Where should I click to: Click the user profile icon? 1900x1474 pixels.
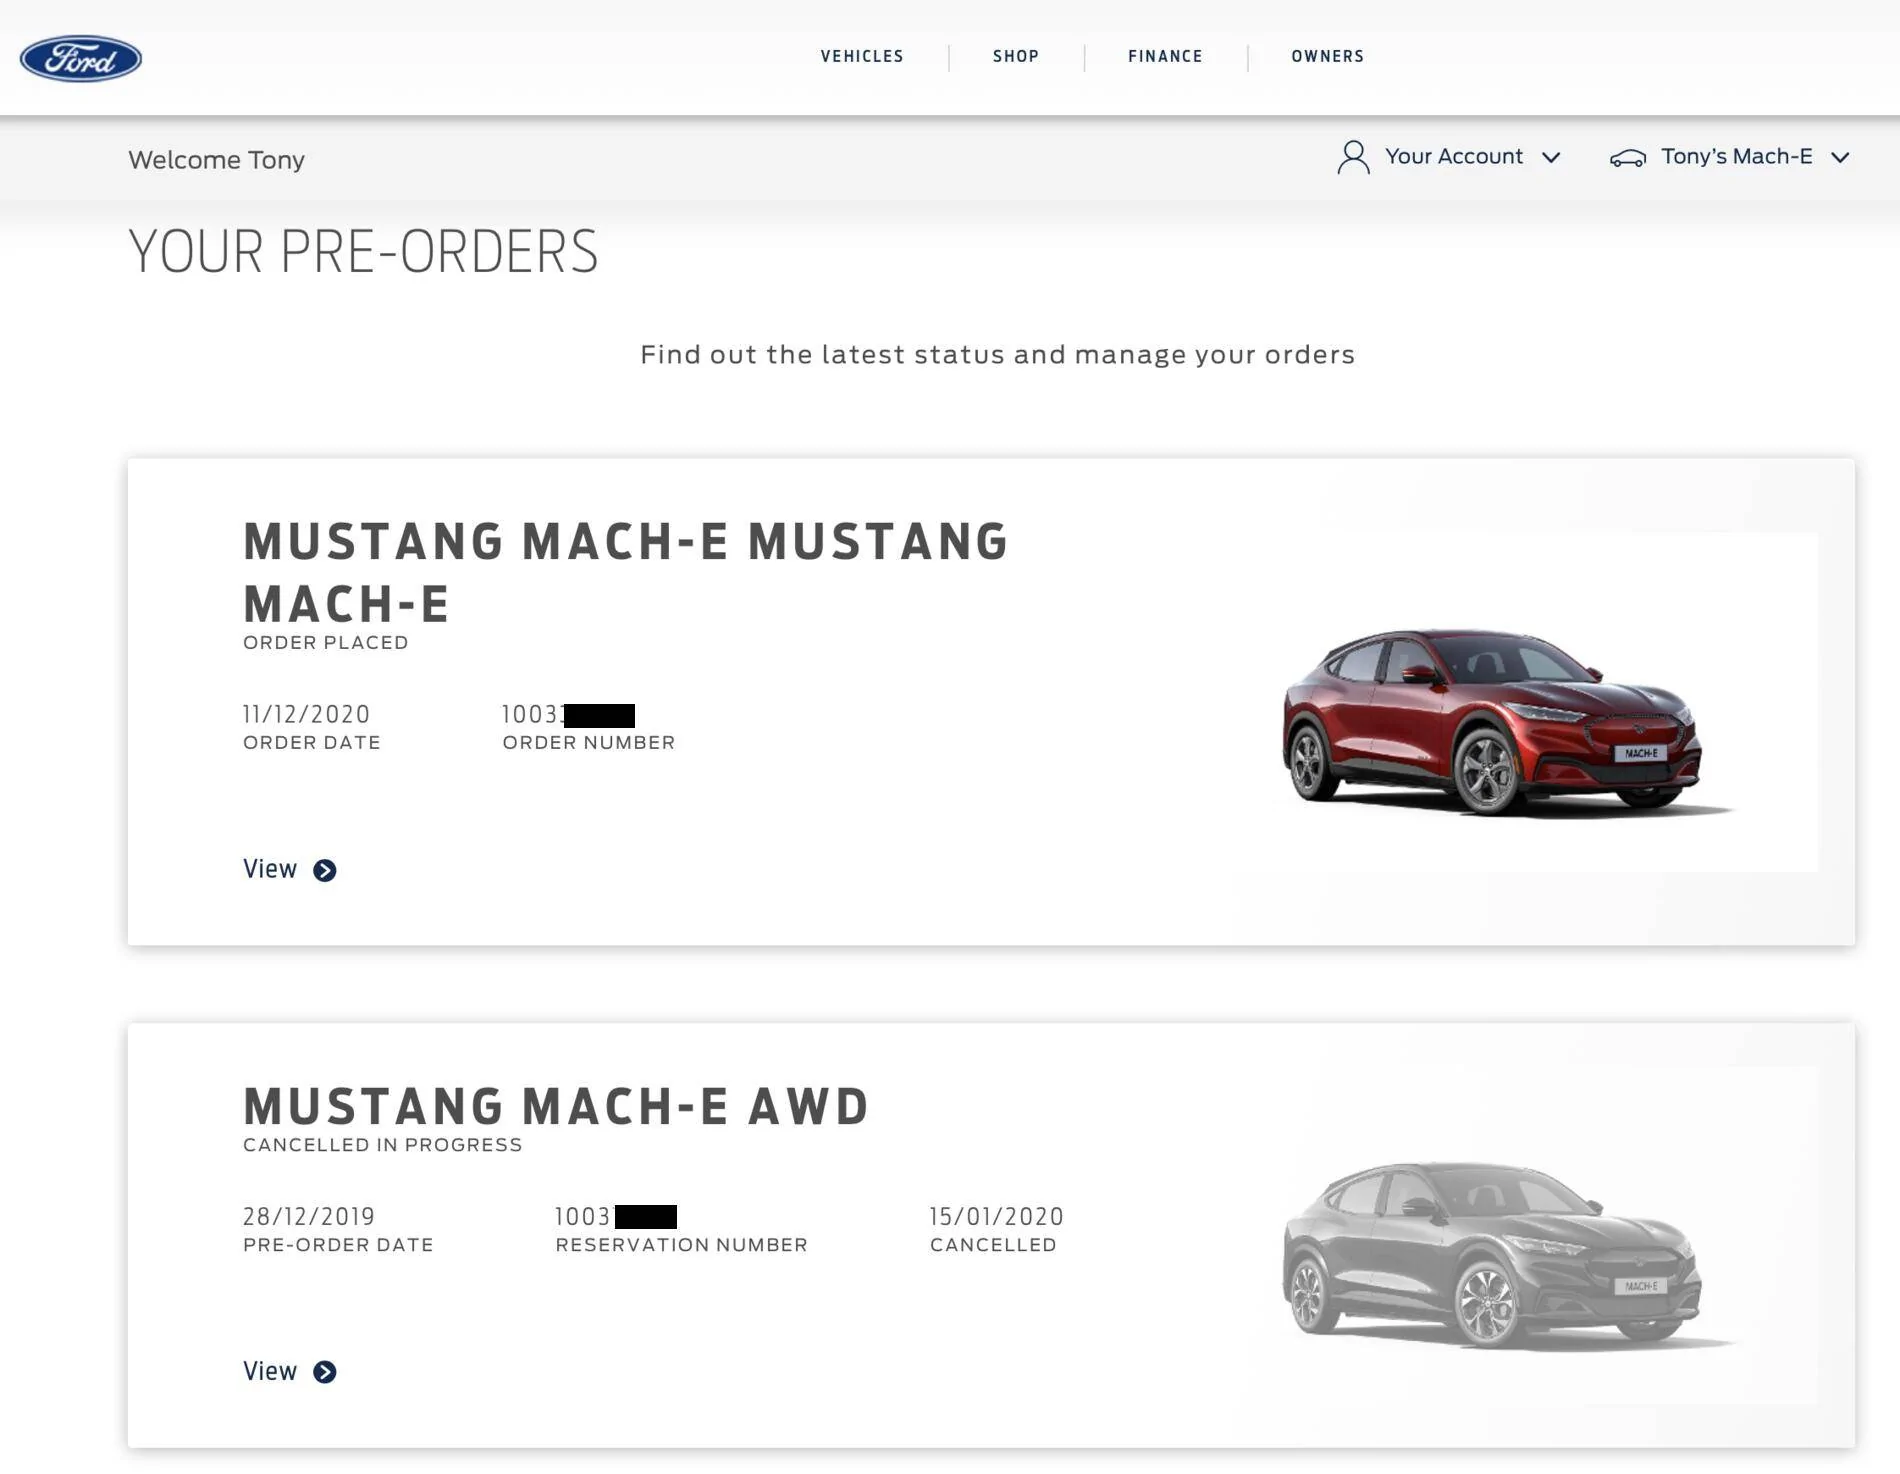(1353, 157)
